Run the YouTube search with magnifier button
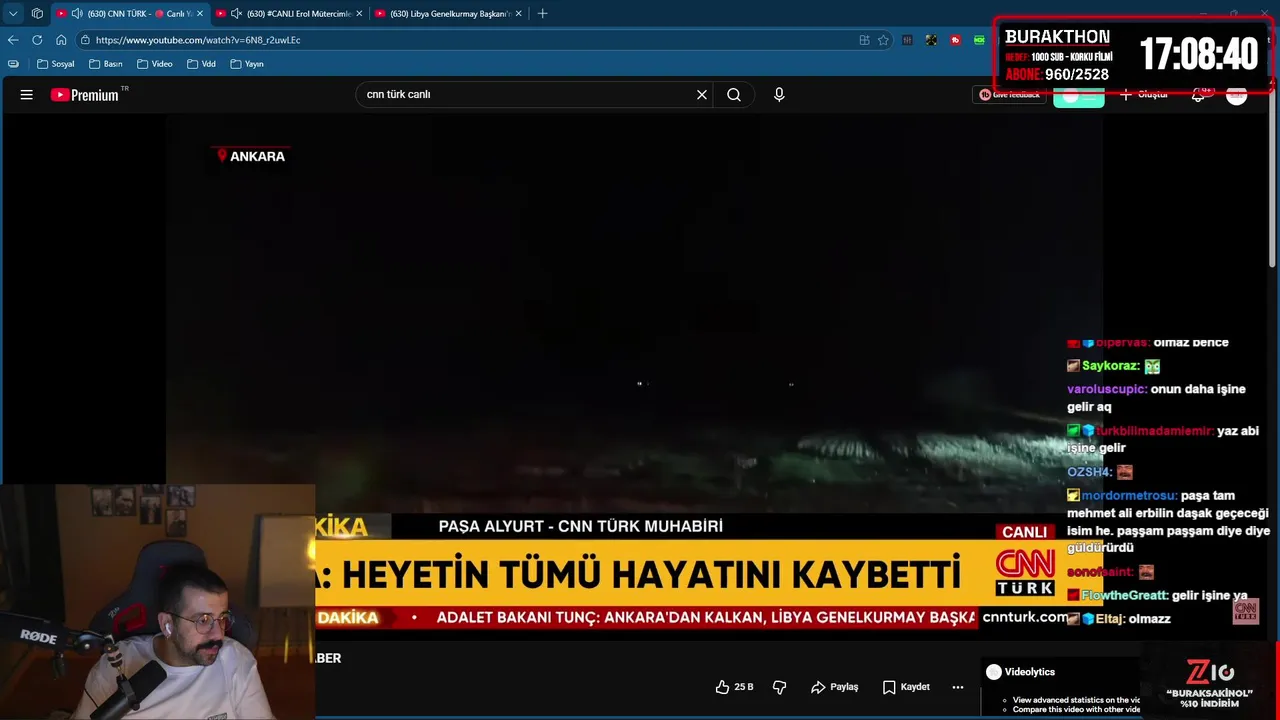This screenshot has height=720, width=1280. [734, 95]
